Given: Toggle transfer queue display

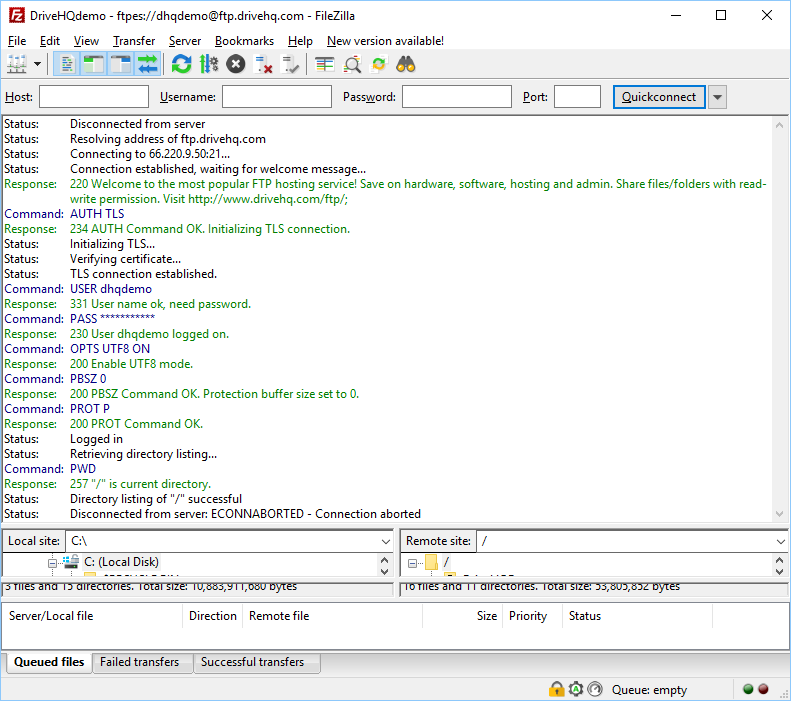Looking at the screenshot, I should click(147, 64).
